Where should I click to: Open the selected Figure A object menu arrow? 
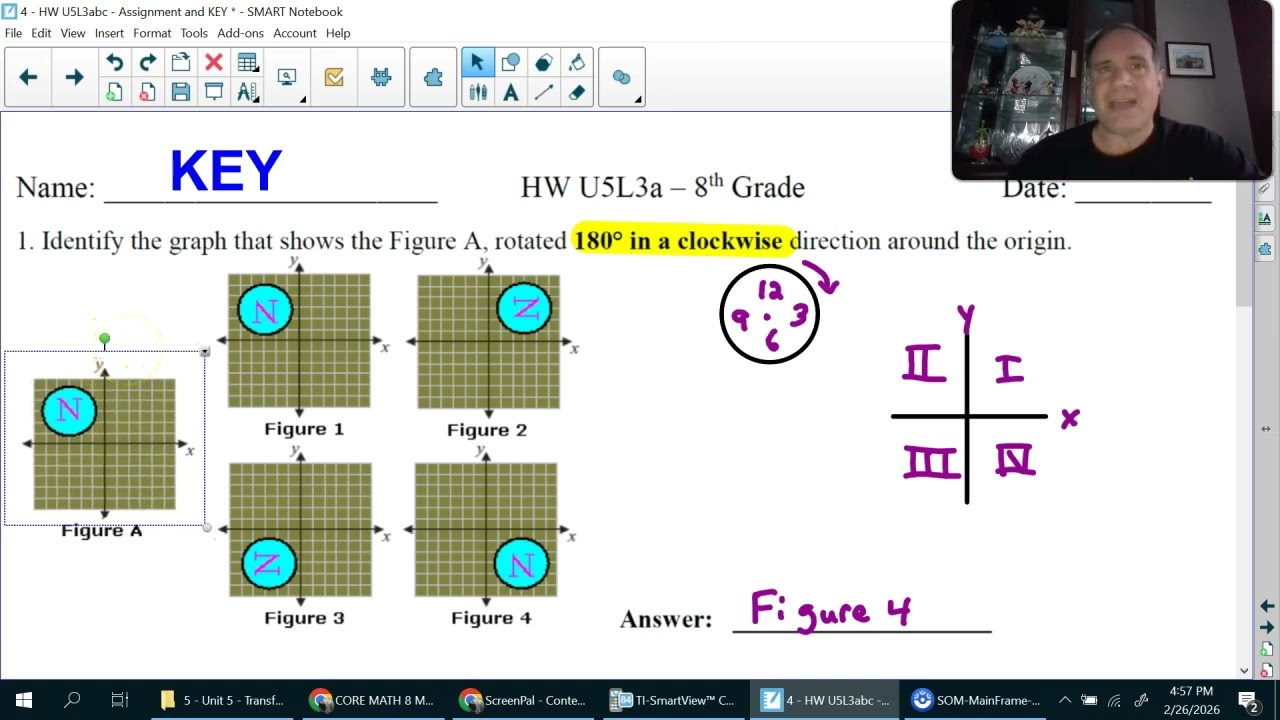[205, 351]
